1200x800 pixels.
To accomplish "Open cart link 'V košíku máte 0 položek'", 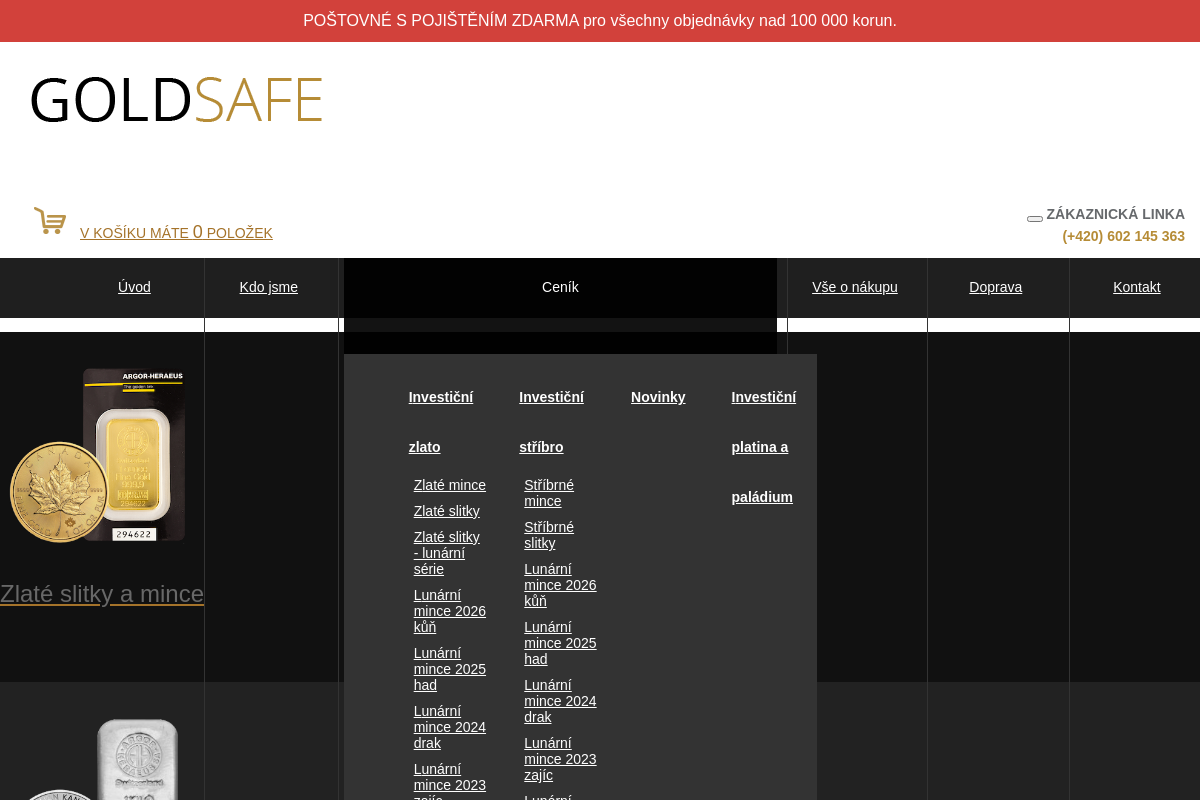I will click(x=176, y=232).
